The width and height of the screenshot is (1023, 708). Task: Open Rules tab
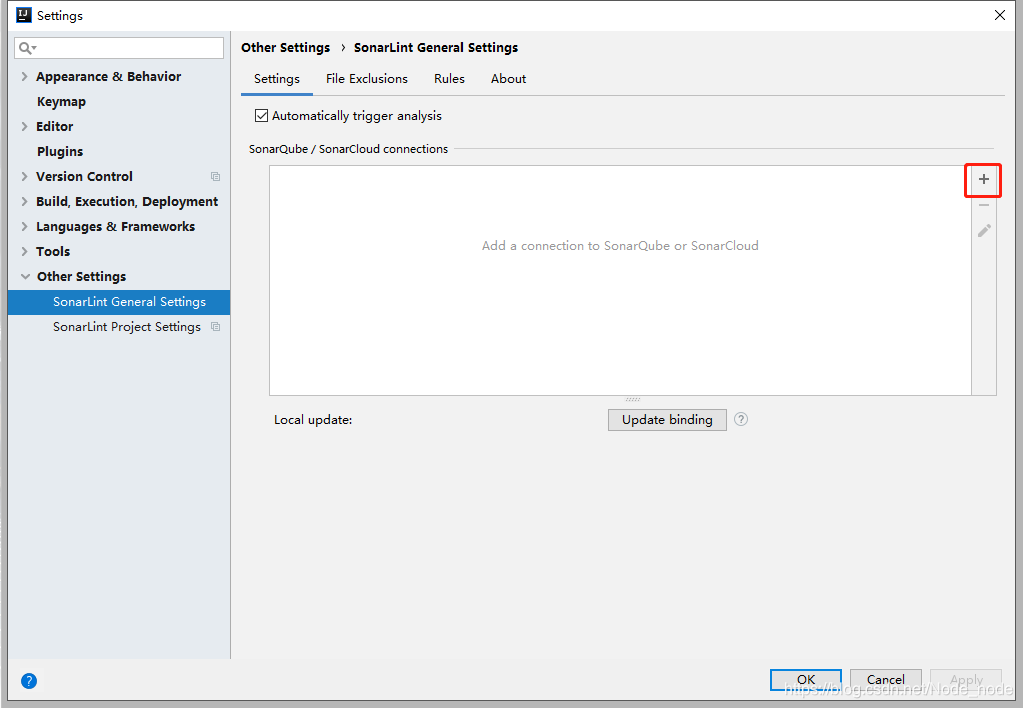click(x=450, y=79)
